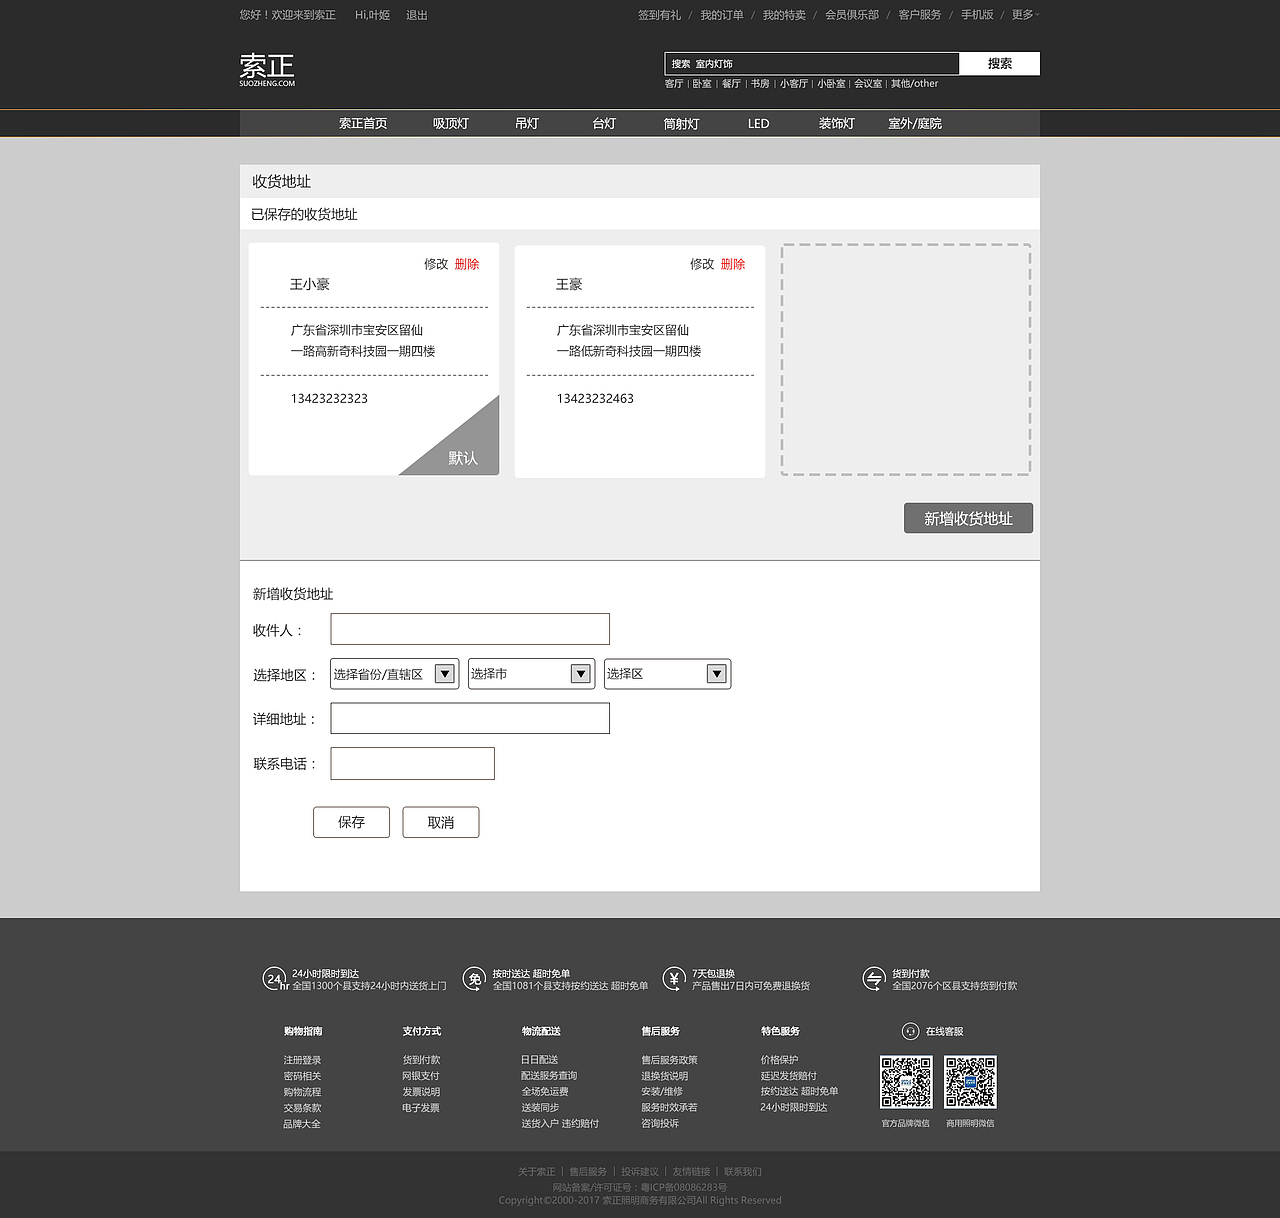Screen dimensions: 1280x1218
Task: Click the Hi,叶姬 username link
Action: pos(372,15)
